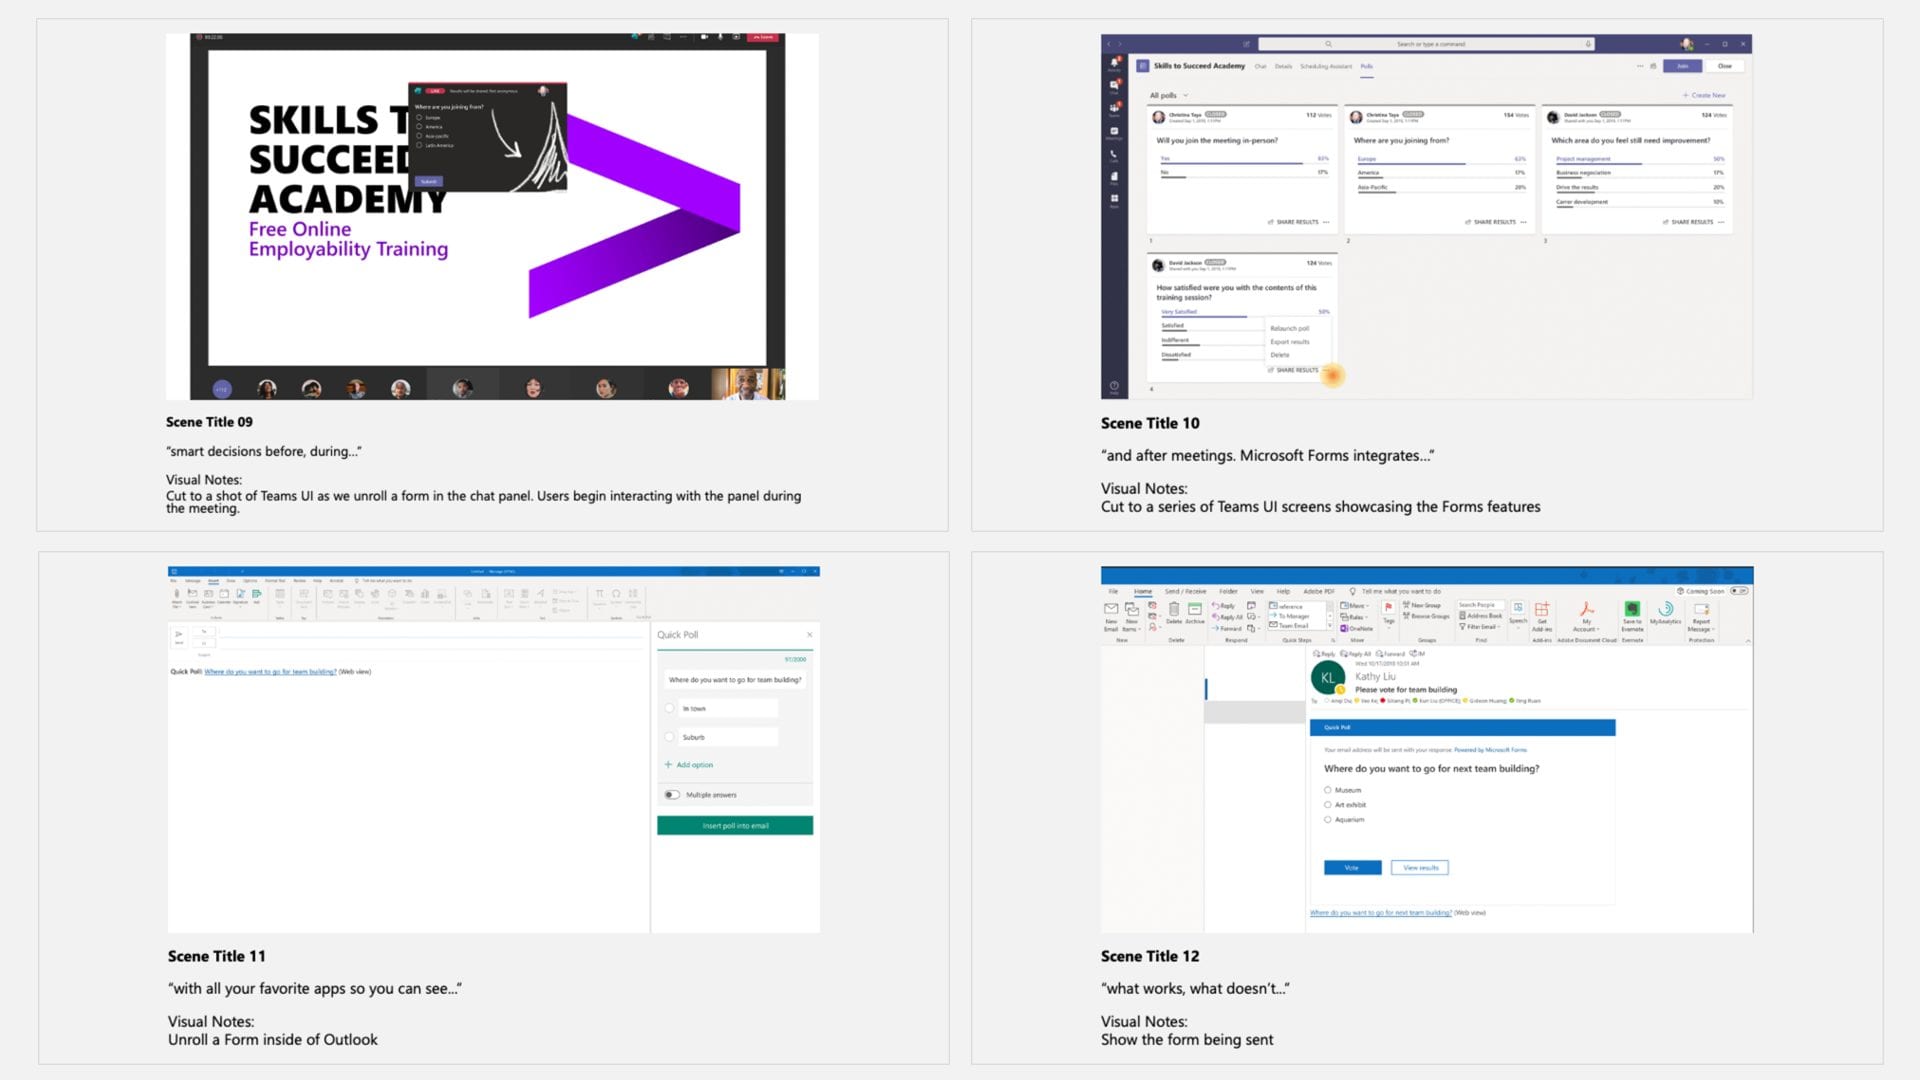1920x1080 pixels.
Task: Click Submit button in meeting poll popup
Action: (x=429, y=182)
